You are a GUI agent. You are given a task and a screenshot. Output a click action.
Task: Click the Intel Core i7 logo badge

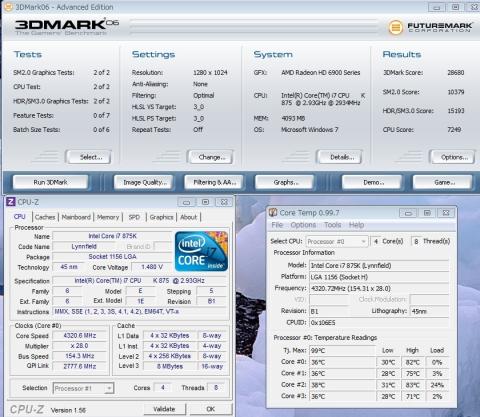[x=201, y=251]
